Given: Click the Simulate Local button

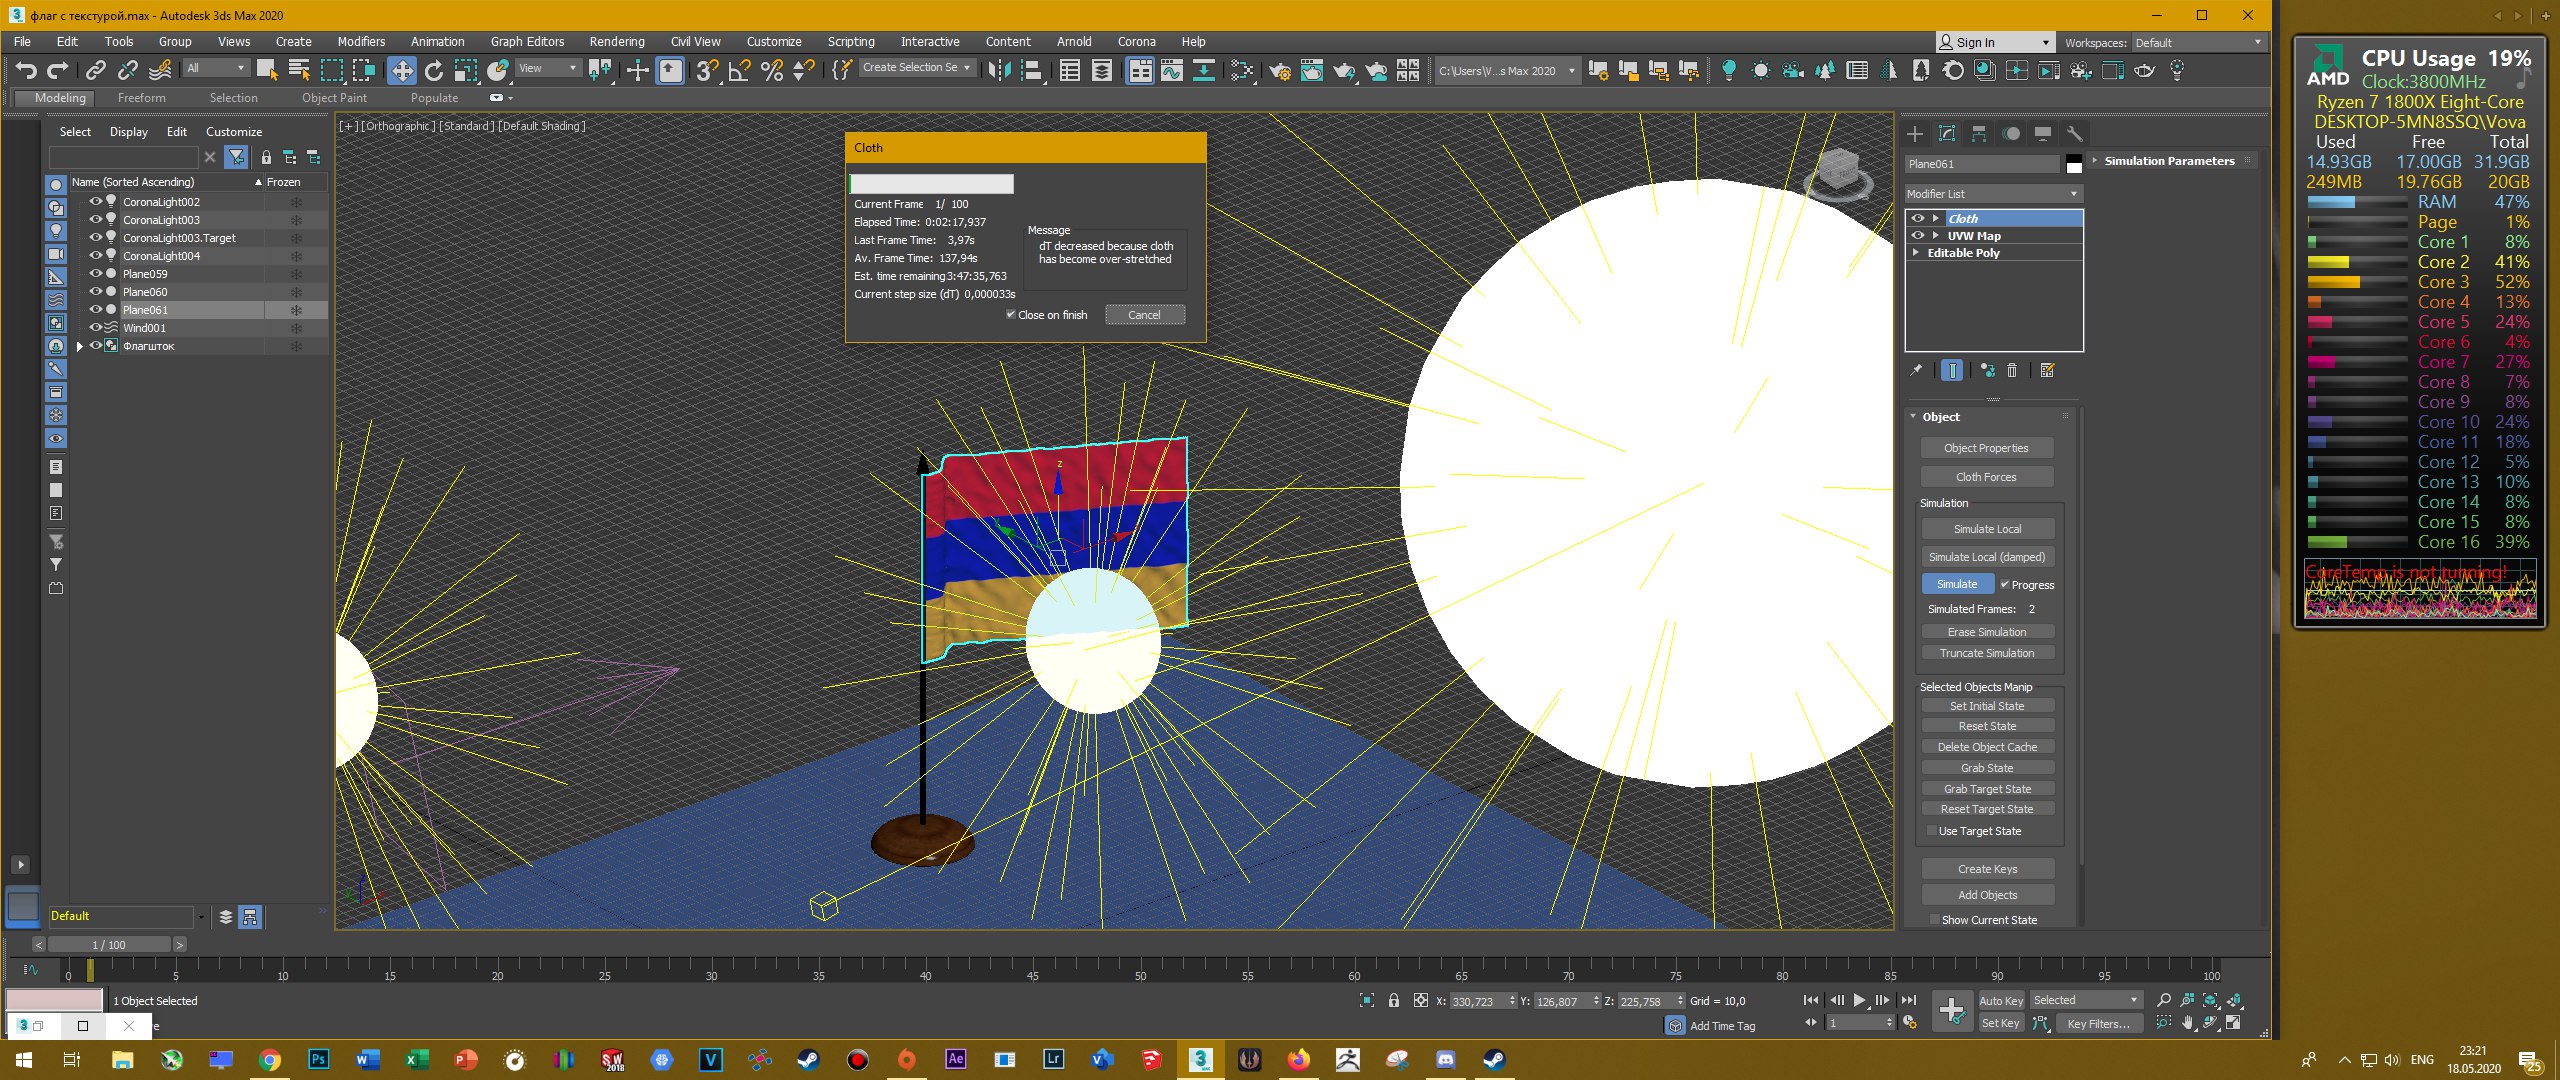Looking at the screenshot, I should coord(1987,529).
